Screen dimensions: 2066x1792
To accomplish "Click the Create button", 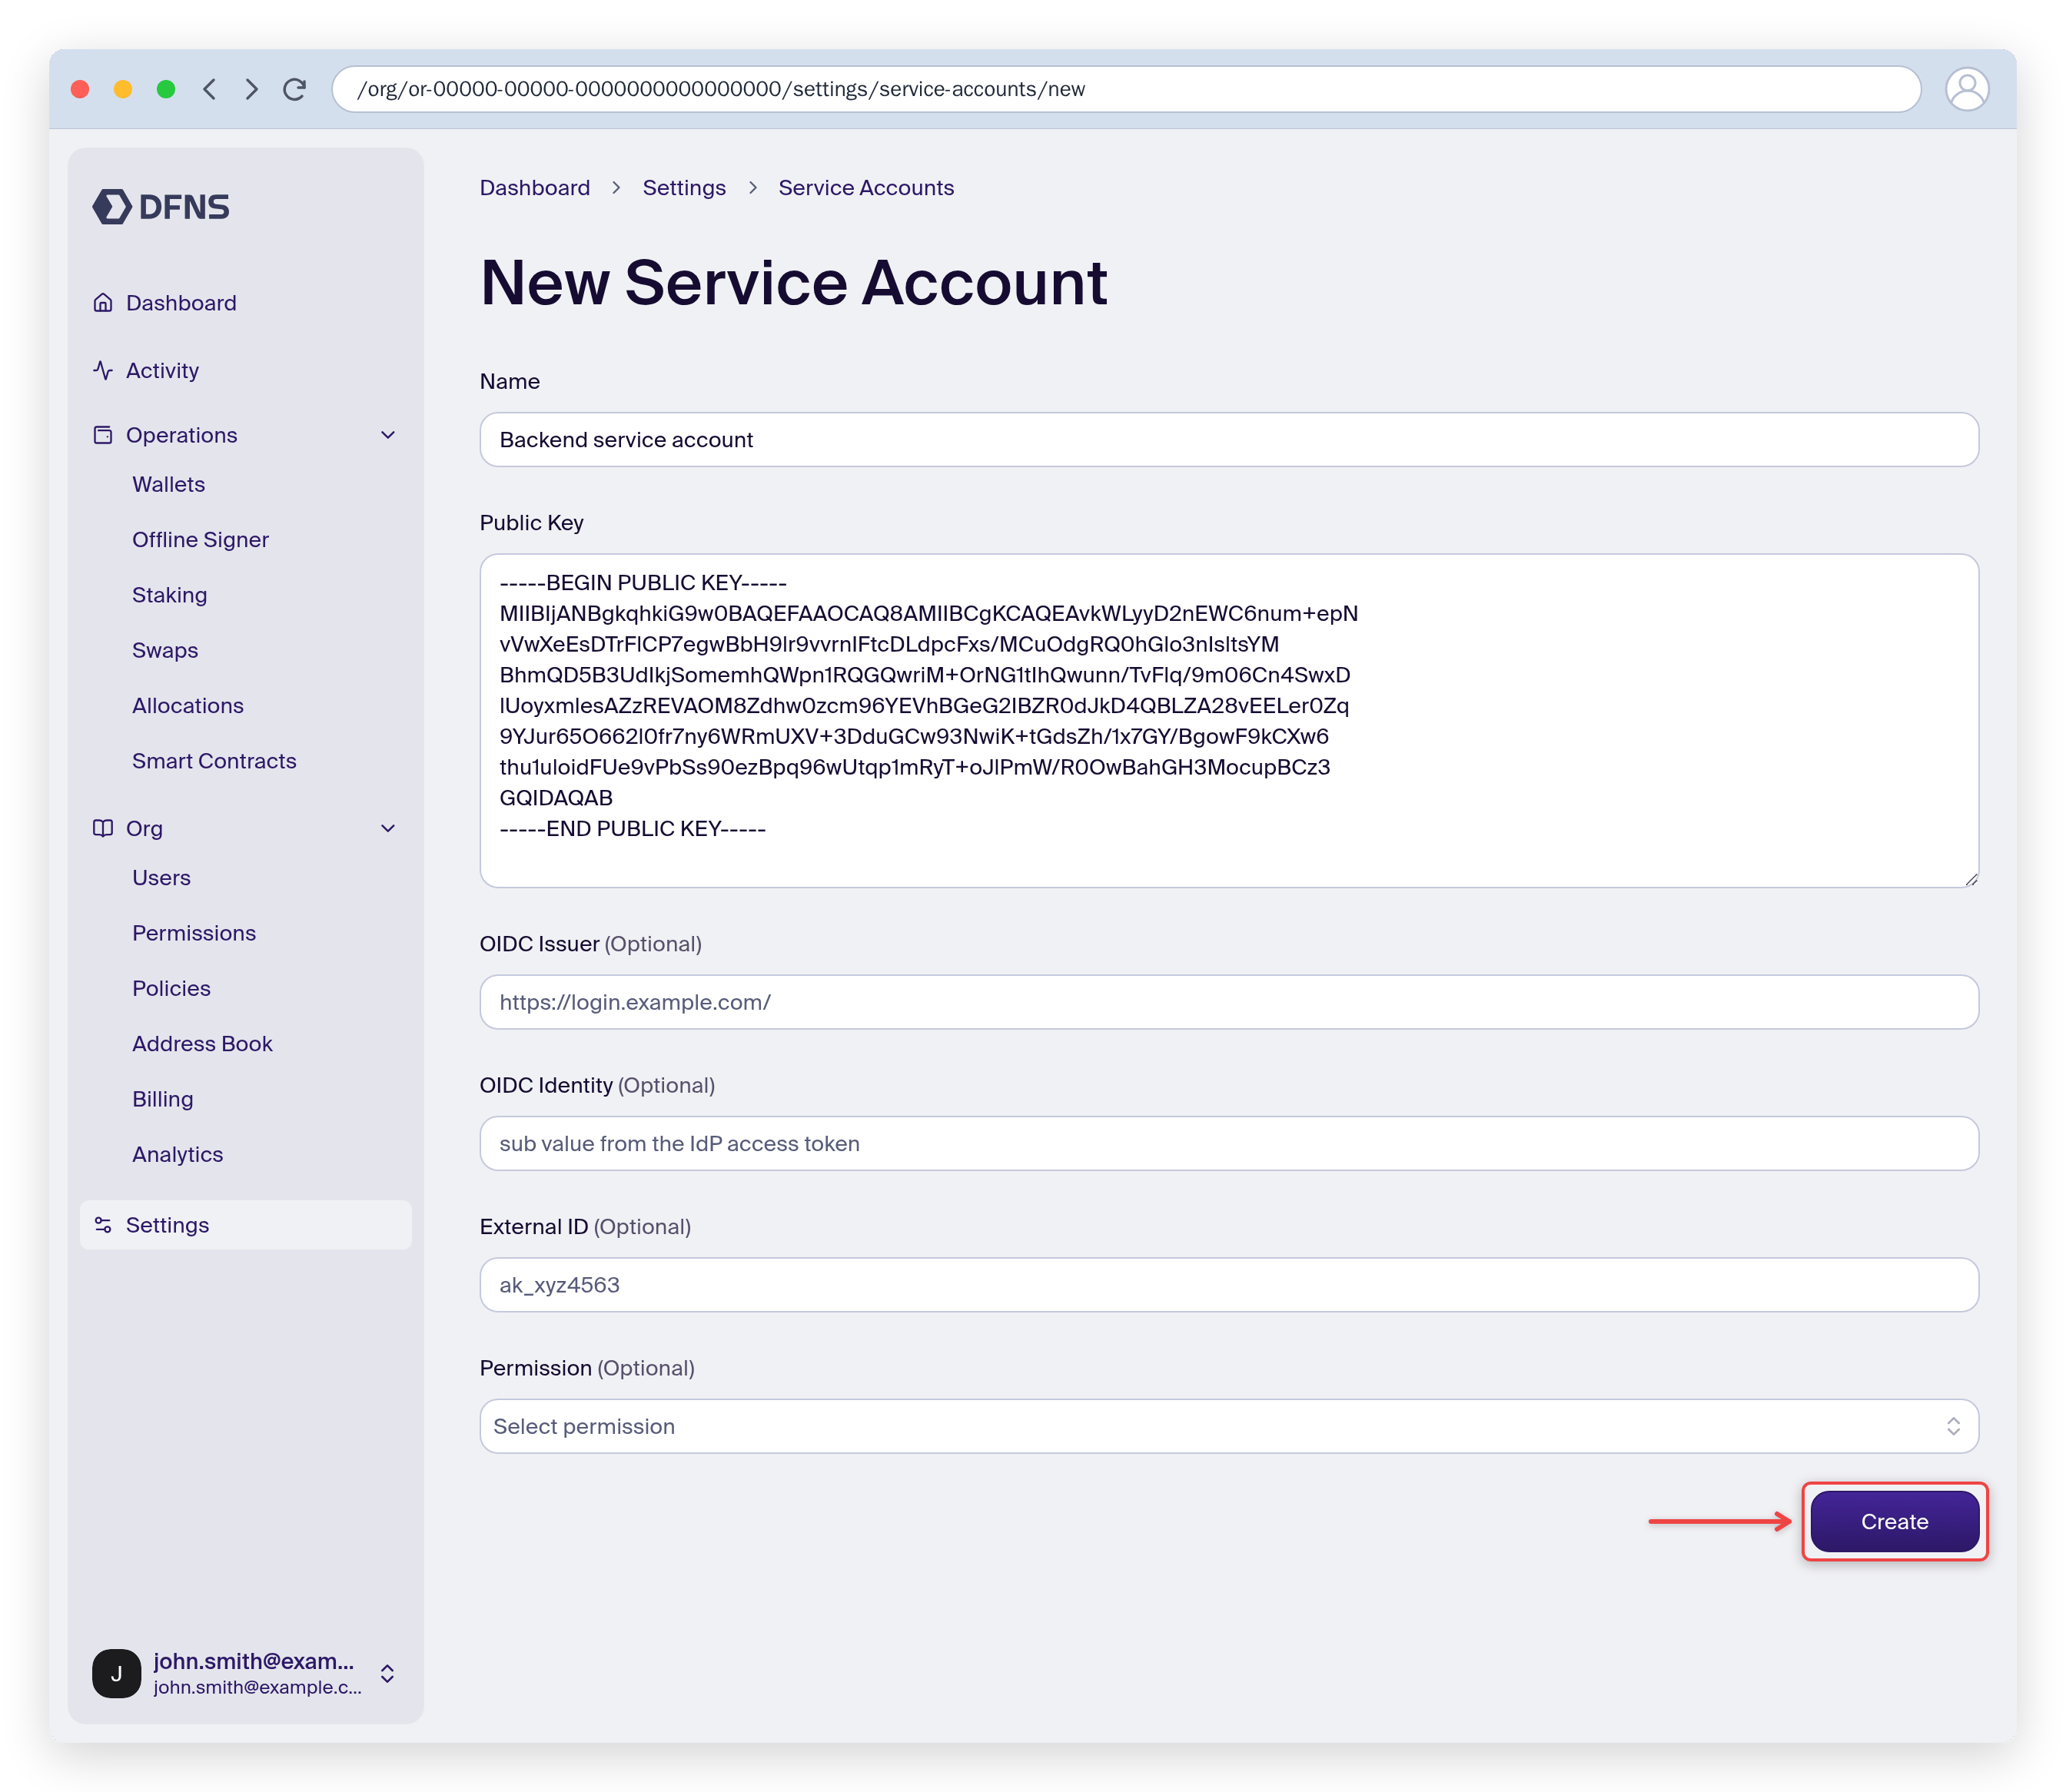I will 1894,1521.
